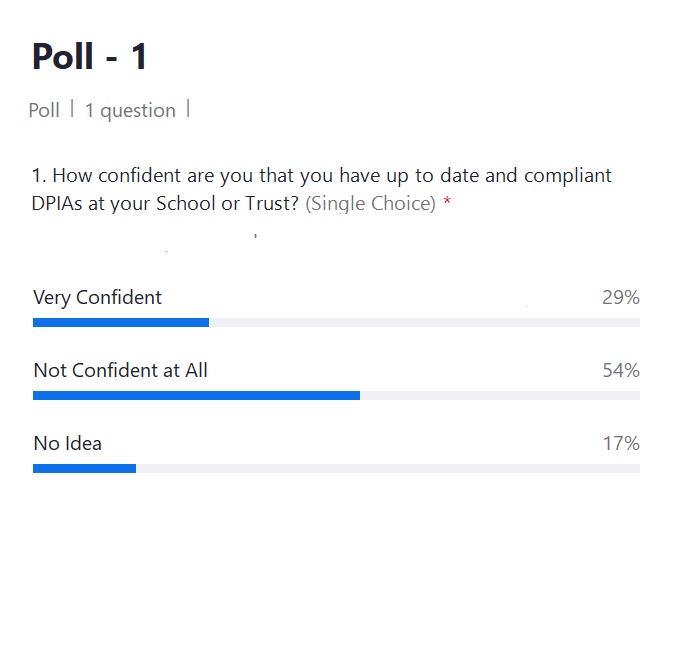The width and height of the screenshot is (679, 649).
Task: Click the Poll - 1 title
Action: 90,56
